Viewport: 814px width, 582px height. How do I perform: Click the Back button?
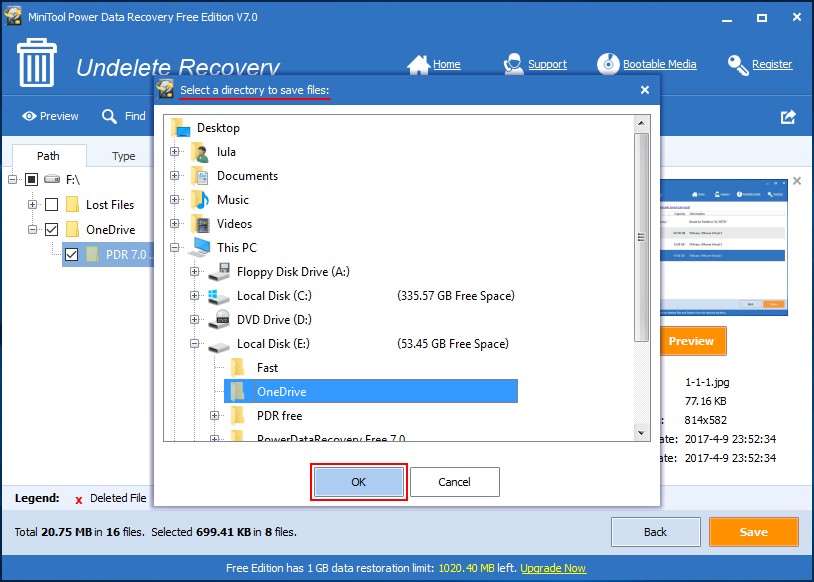click(x=655, y=532)
